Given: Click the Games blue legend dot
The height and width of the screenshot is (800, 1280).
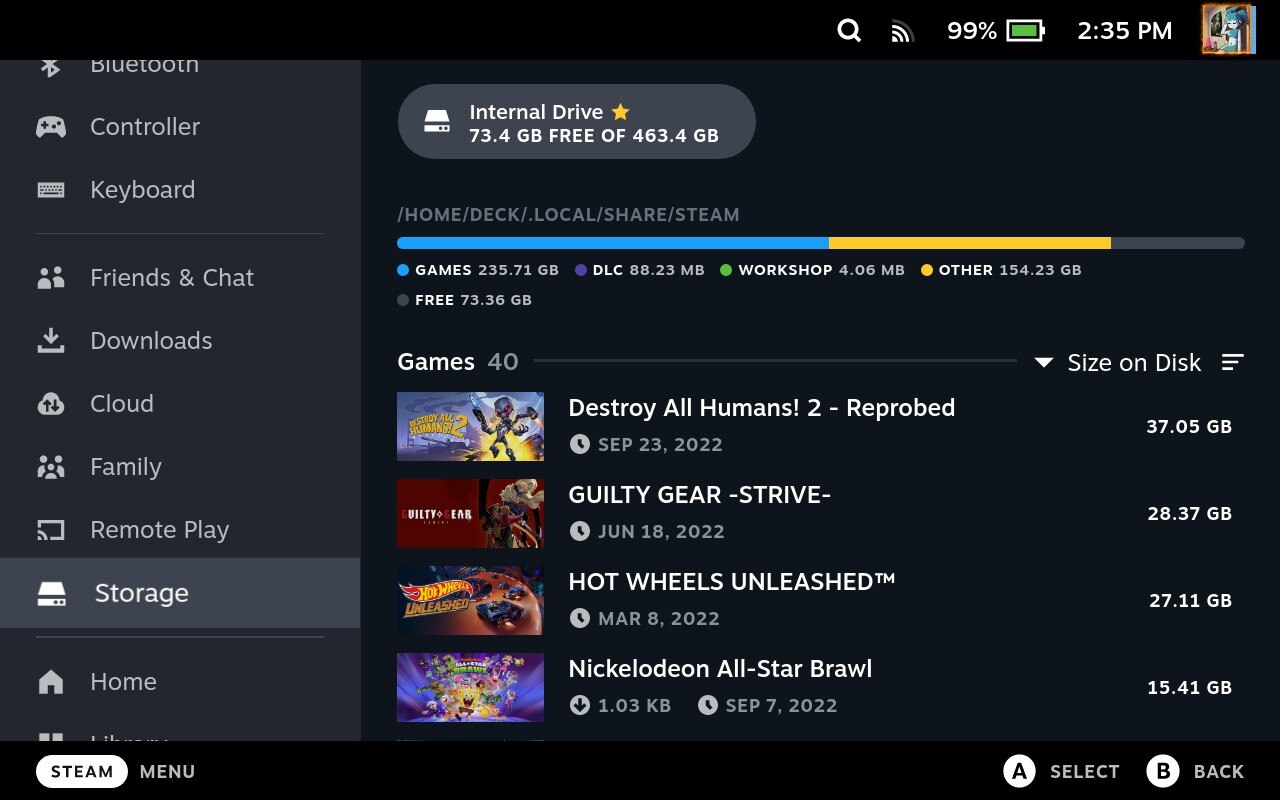Looking at the screenshot, I should coord(403,270).
